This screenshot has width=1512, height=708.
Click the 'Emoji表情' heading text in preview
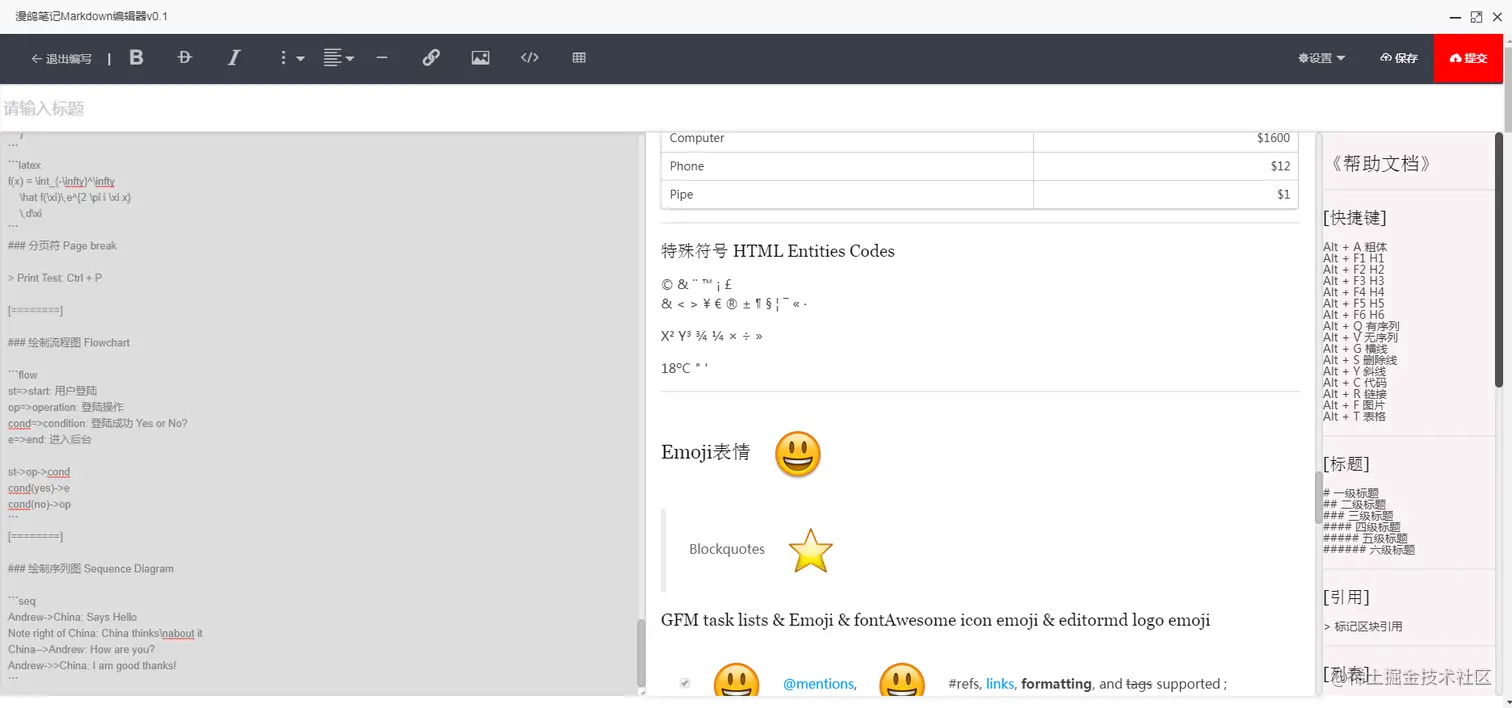click(705, 453)
